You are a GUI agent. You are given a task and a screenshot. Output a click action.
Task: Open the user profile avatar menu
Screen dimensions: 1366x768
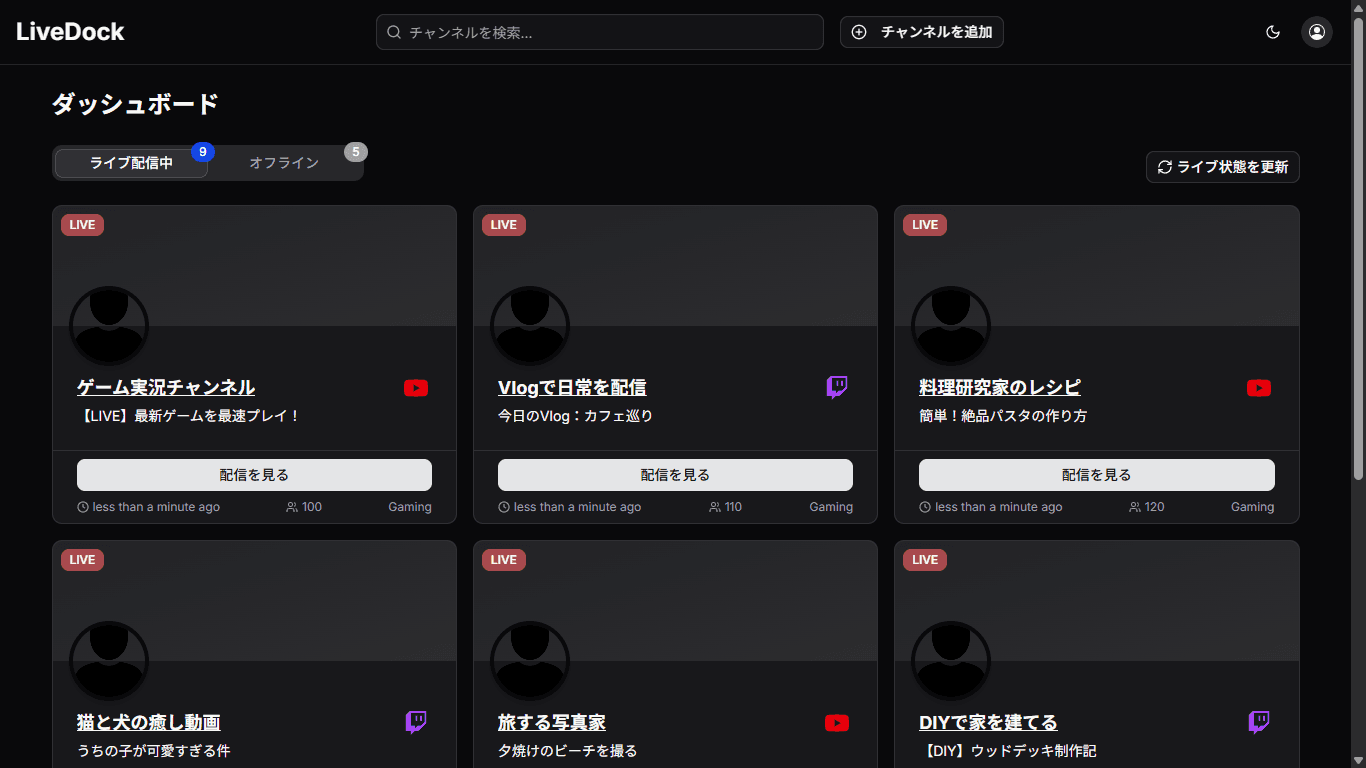tap(1316, 32)
